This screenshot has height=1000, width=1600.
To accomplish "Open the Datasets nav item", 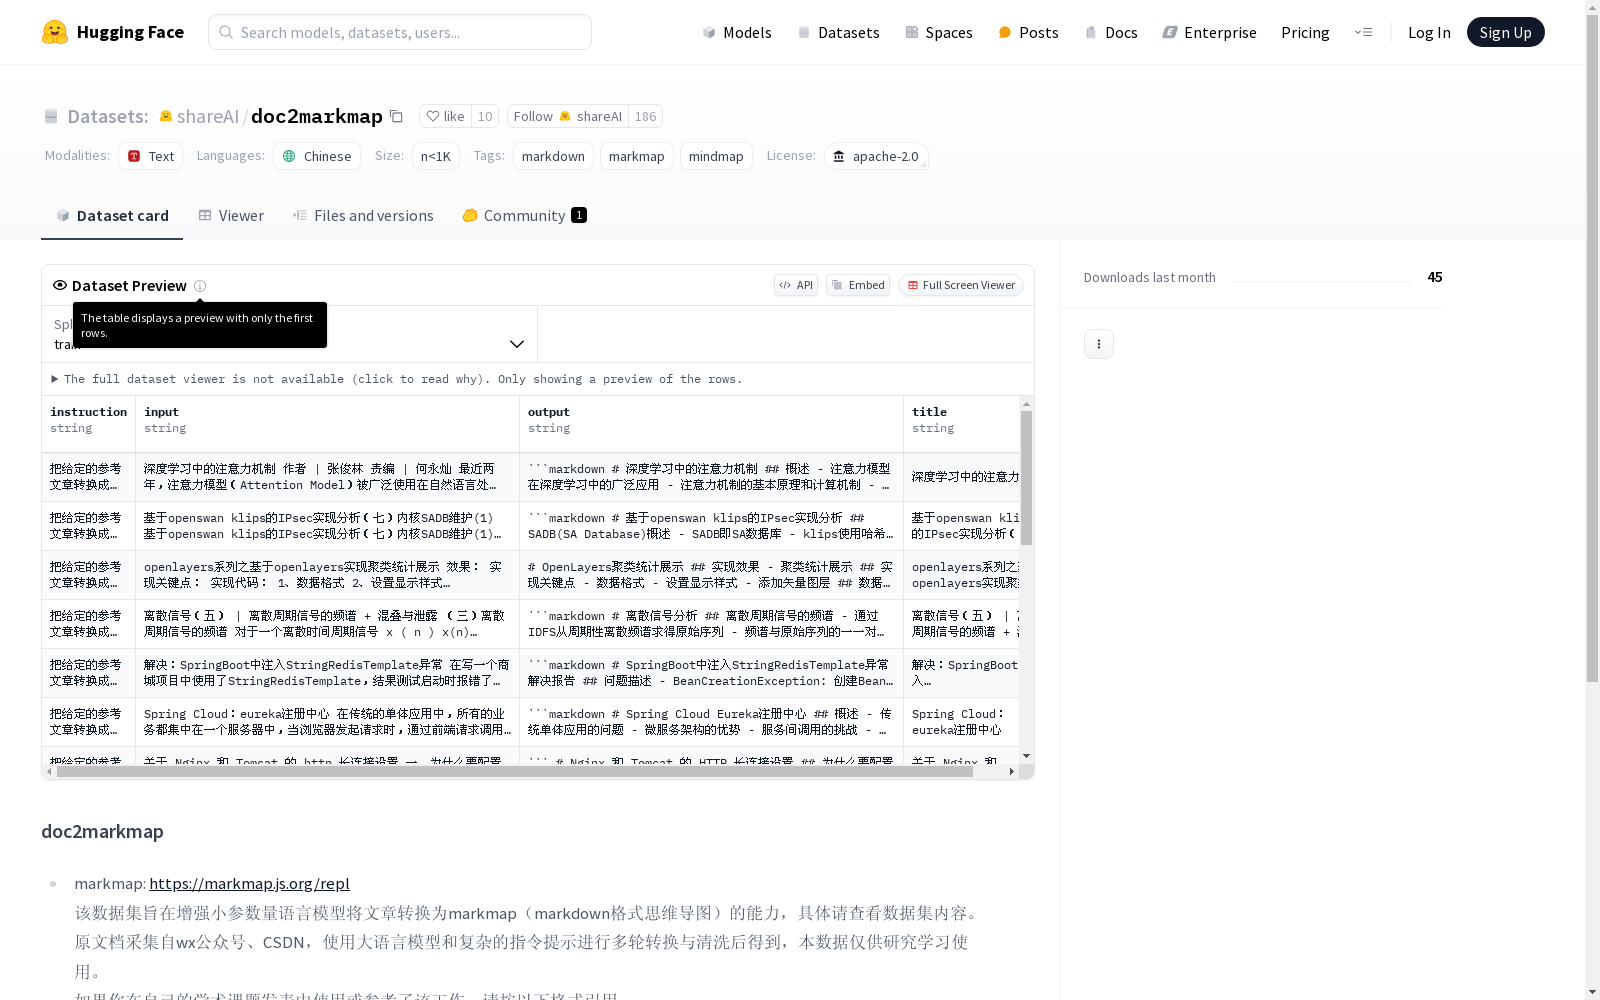I will point(838,32).
